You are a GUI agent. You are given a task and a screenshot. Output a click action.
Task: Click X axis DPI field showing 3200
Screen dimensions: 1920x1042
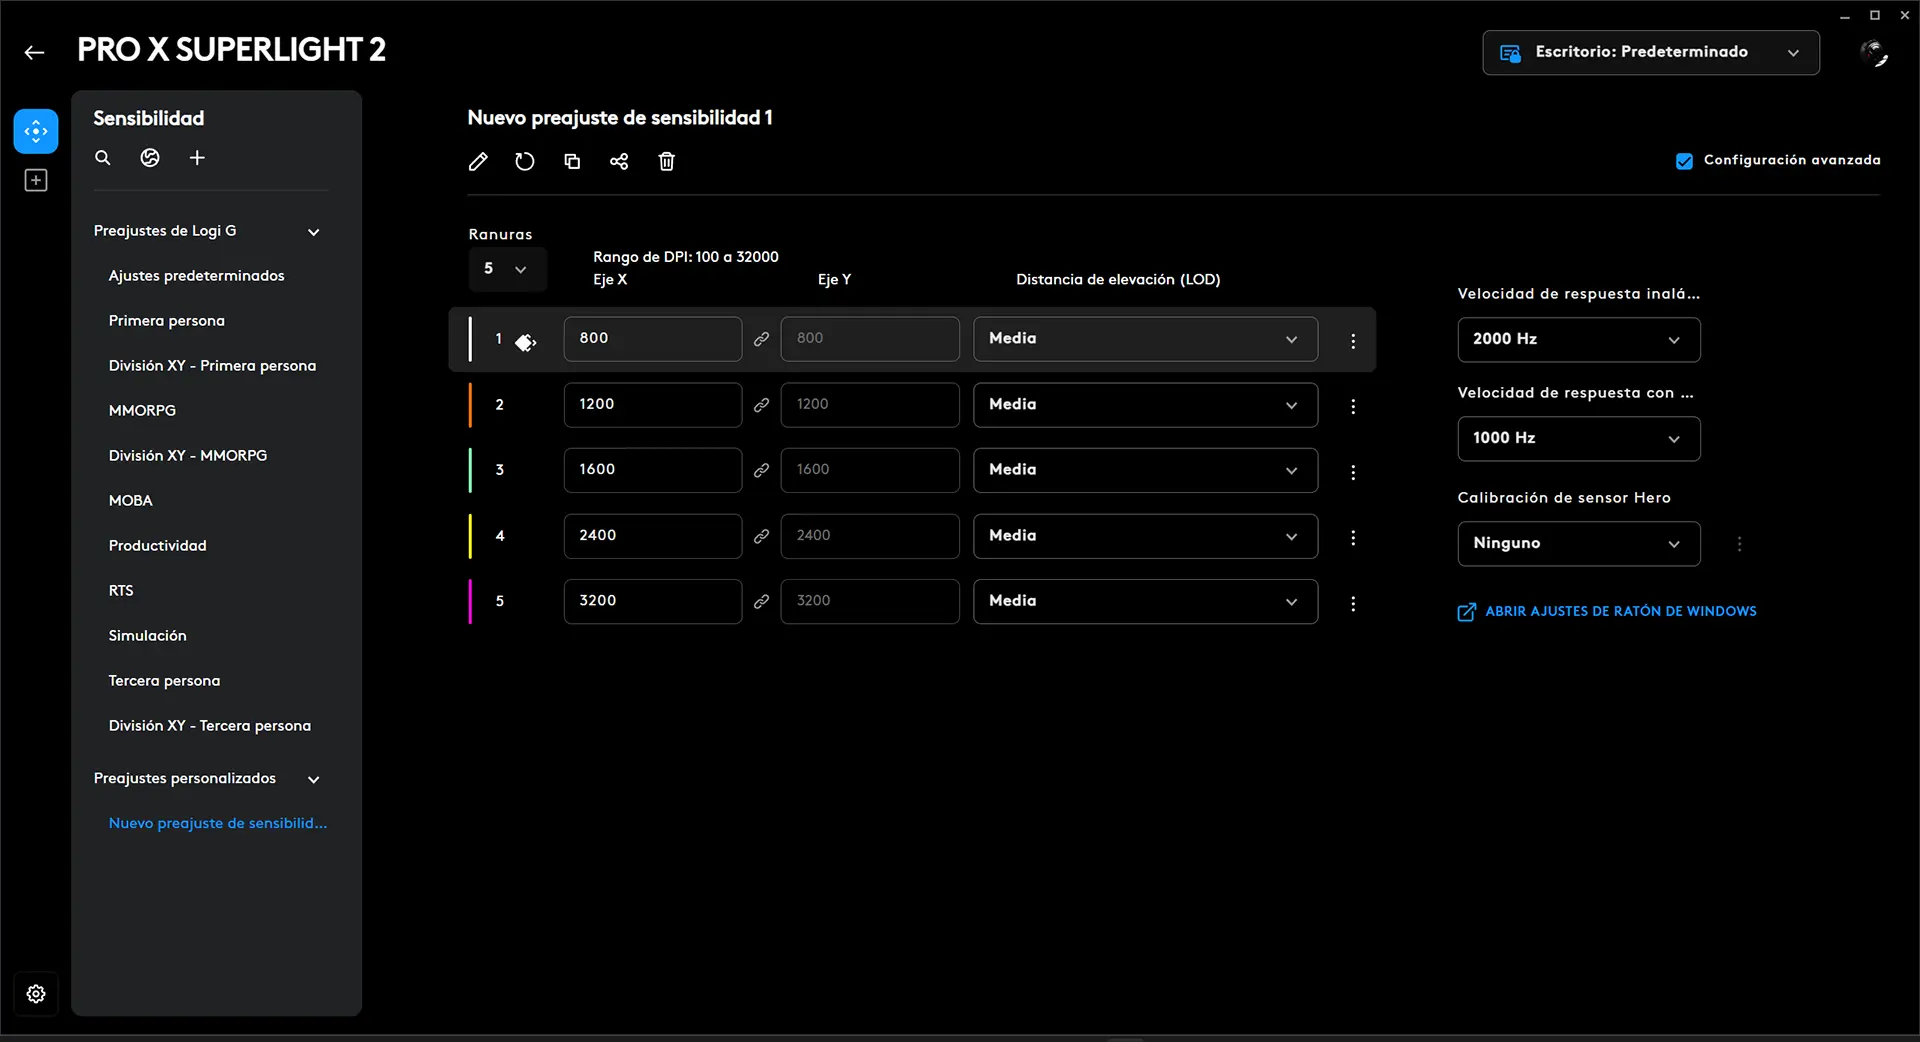(653, 601)
